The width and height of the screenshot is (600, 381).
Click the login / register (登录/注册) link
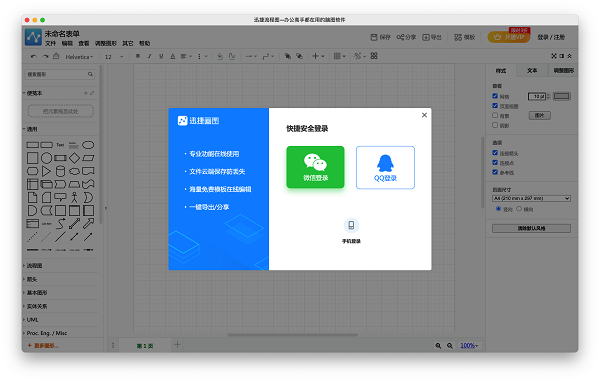click(x=551, y=37)
